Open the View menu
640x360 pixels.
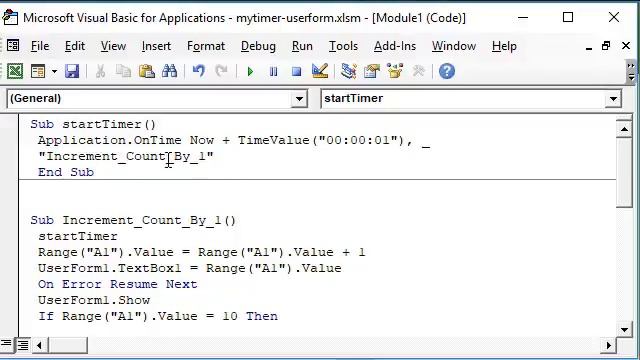tap(113, 46)
